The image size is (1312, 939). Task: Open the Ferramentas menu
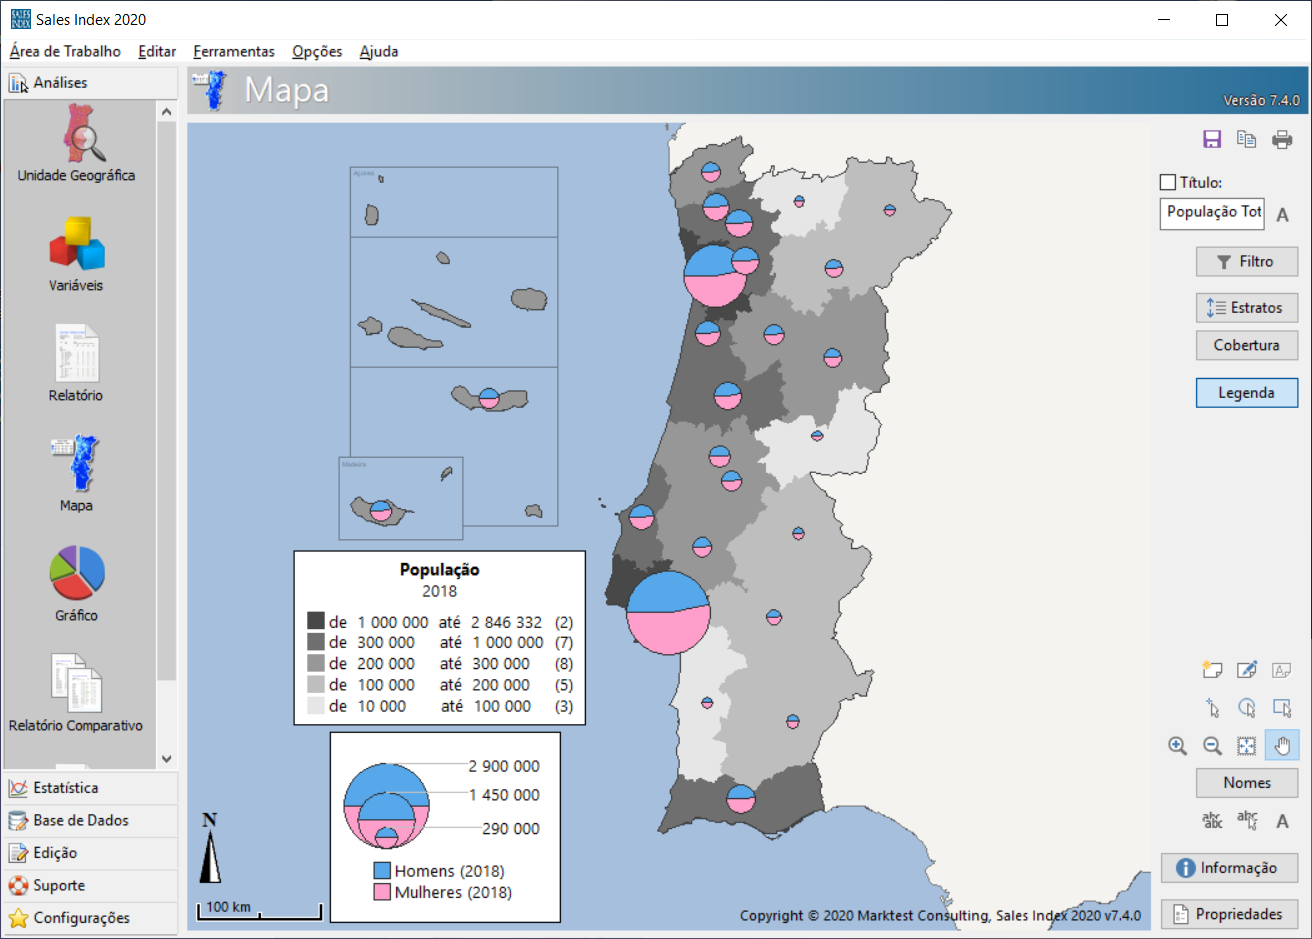tap(234, 51)
